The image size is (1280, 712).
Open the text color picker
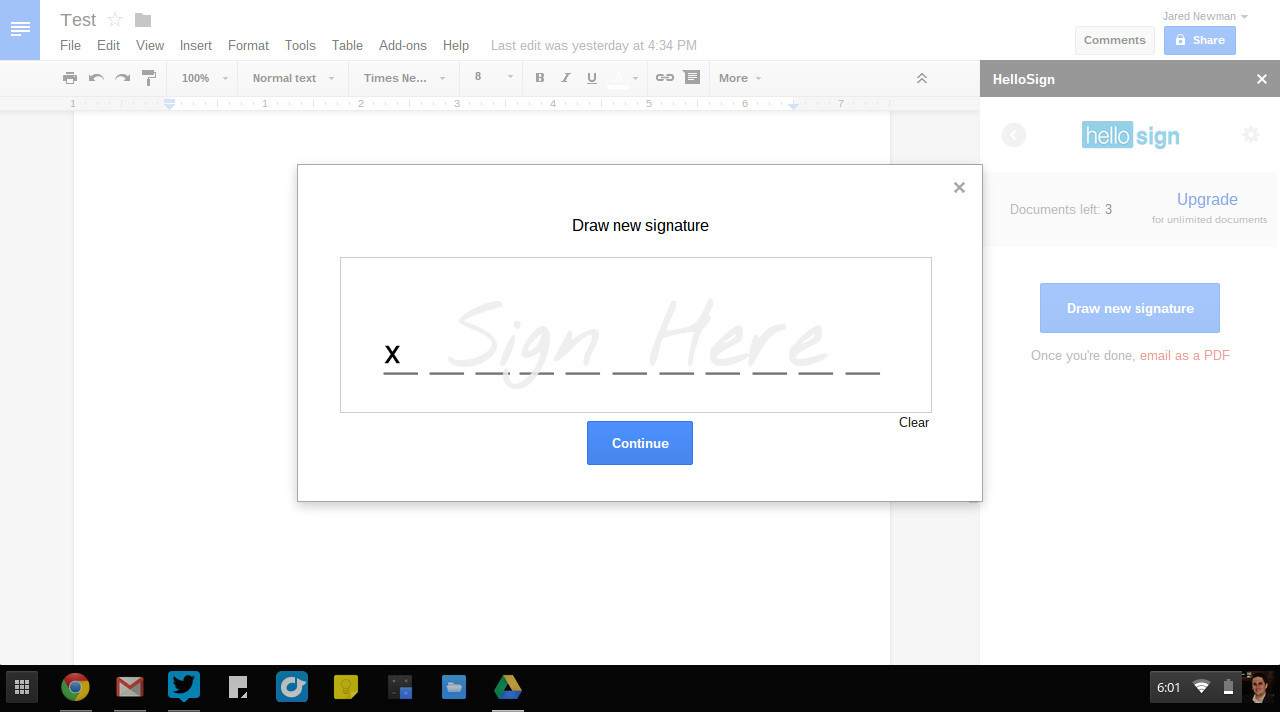click(x=623, y=78)
